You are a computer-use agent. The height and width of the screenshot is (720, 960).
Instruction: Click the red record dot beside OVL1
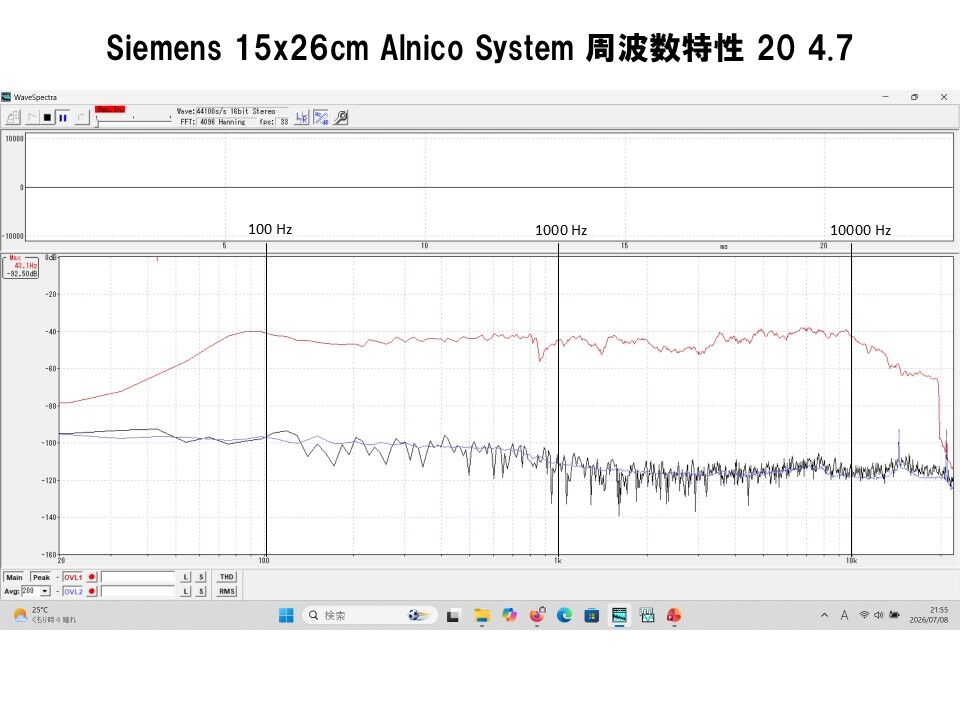click(92, 577)
